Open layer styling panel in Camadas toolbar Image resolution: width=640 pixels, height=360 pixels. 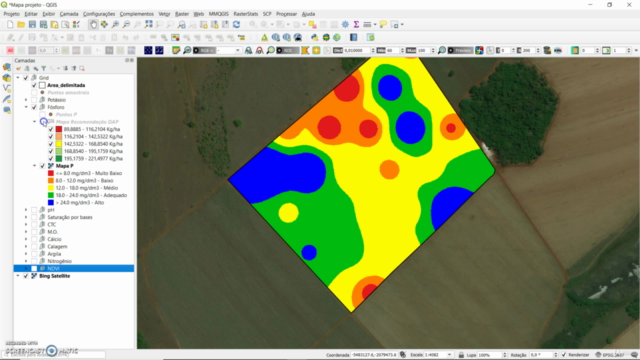[x=18, y=69]
